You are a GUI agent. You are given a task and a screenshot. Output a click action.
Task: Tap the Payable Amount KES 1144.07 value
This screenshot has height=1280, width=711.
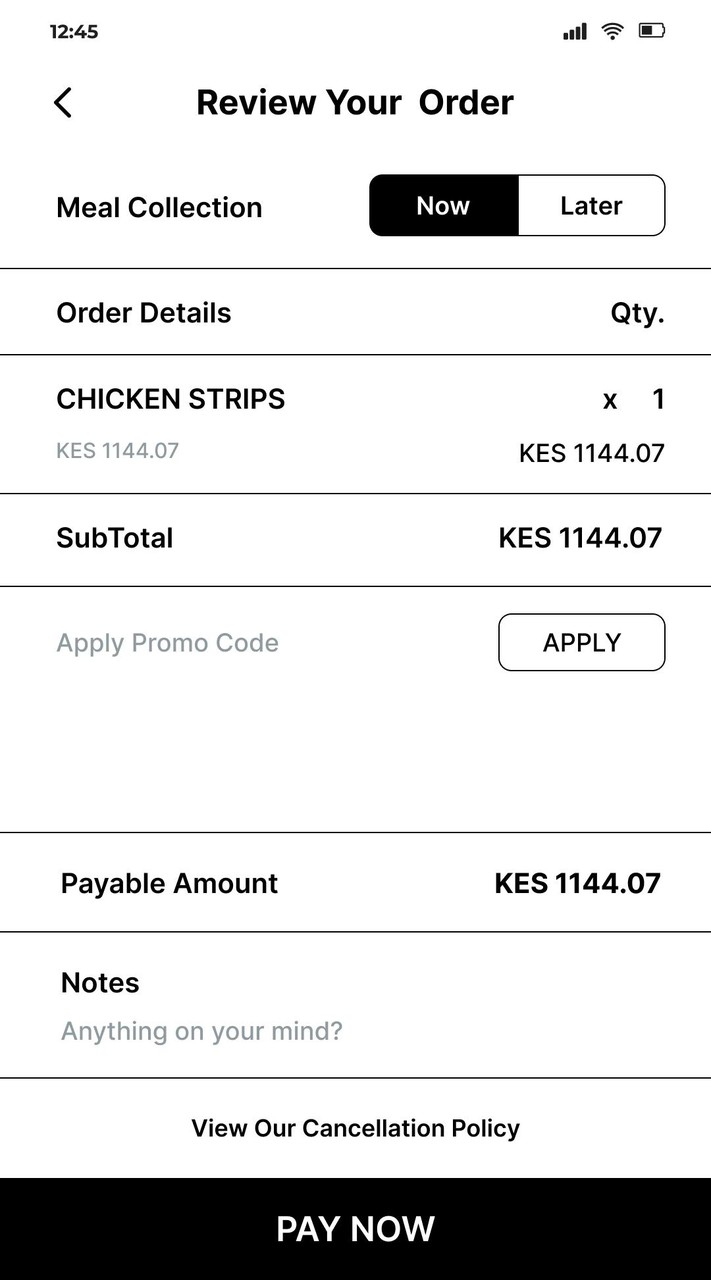tap(577, 883)
